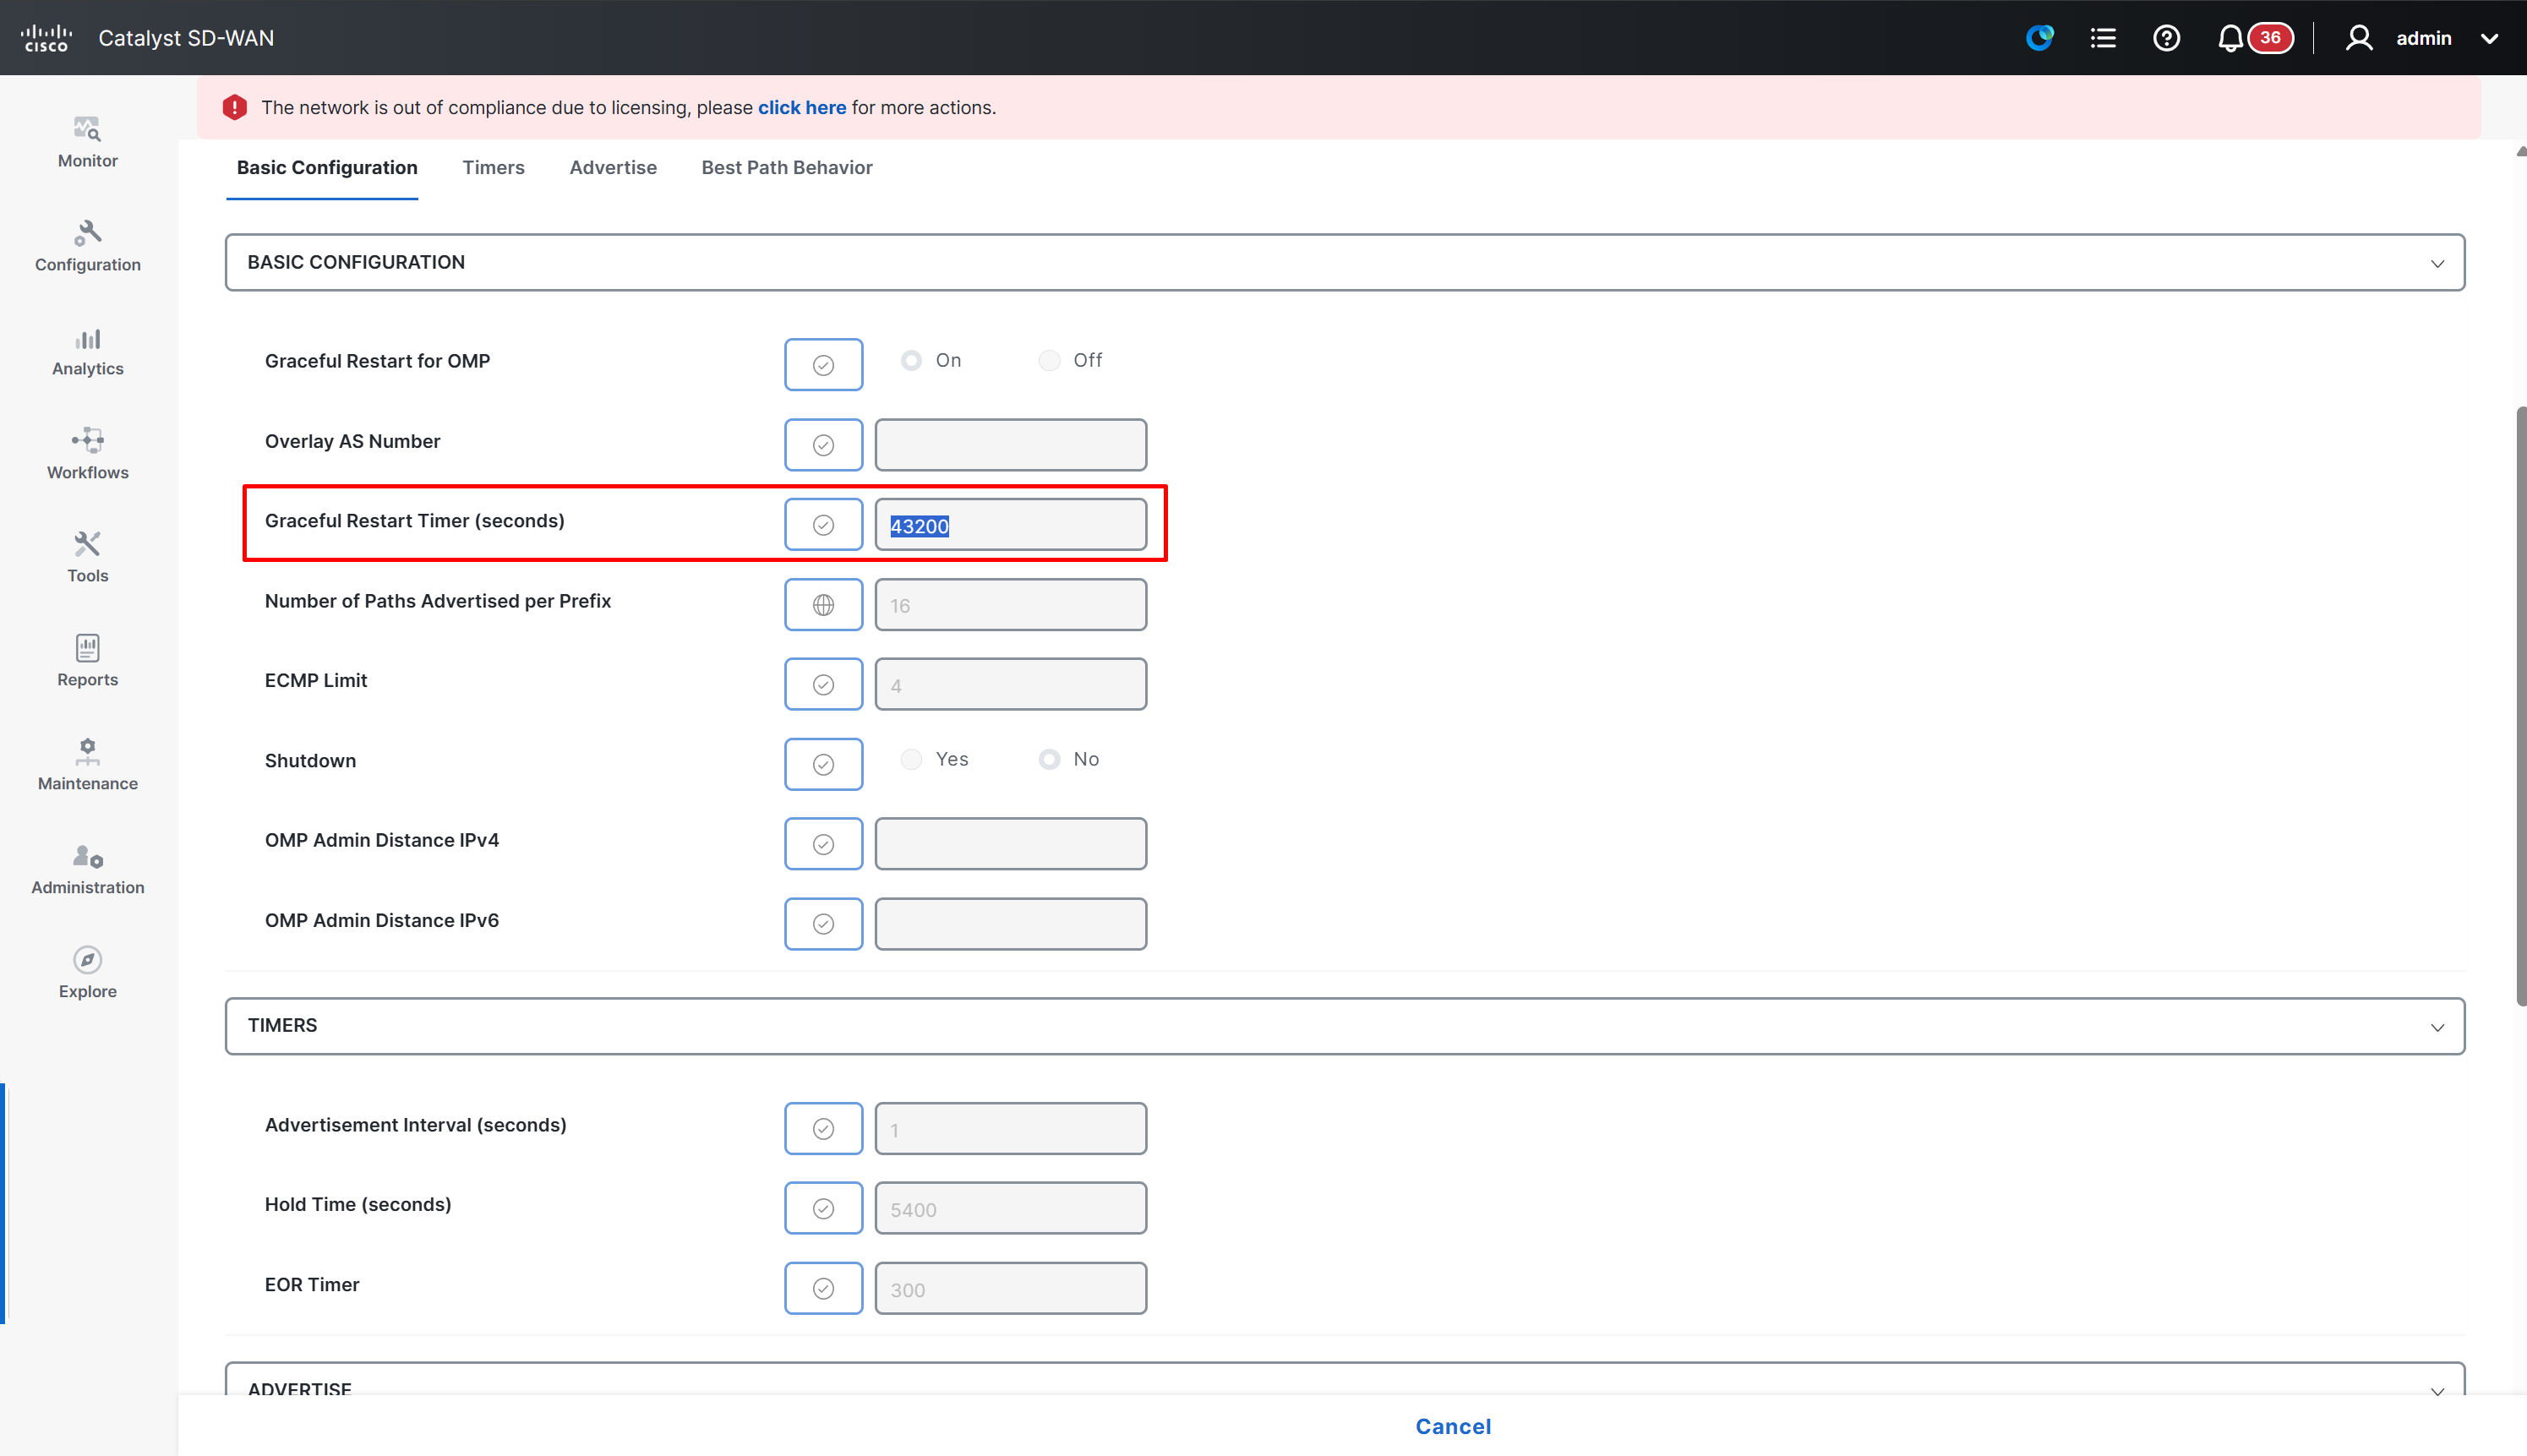Open scope selector for Hold Time
Viewport: 2527px width, 1456px height.
click(x=823, y=1208)
